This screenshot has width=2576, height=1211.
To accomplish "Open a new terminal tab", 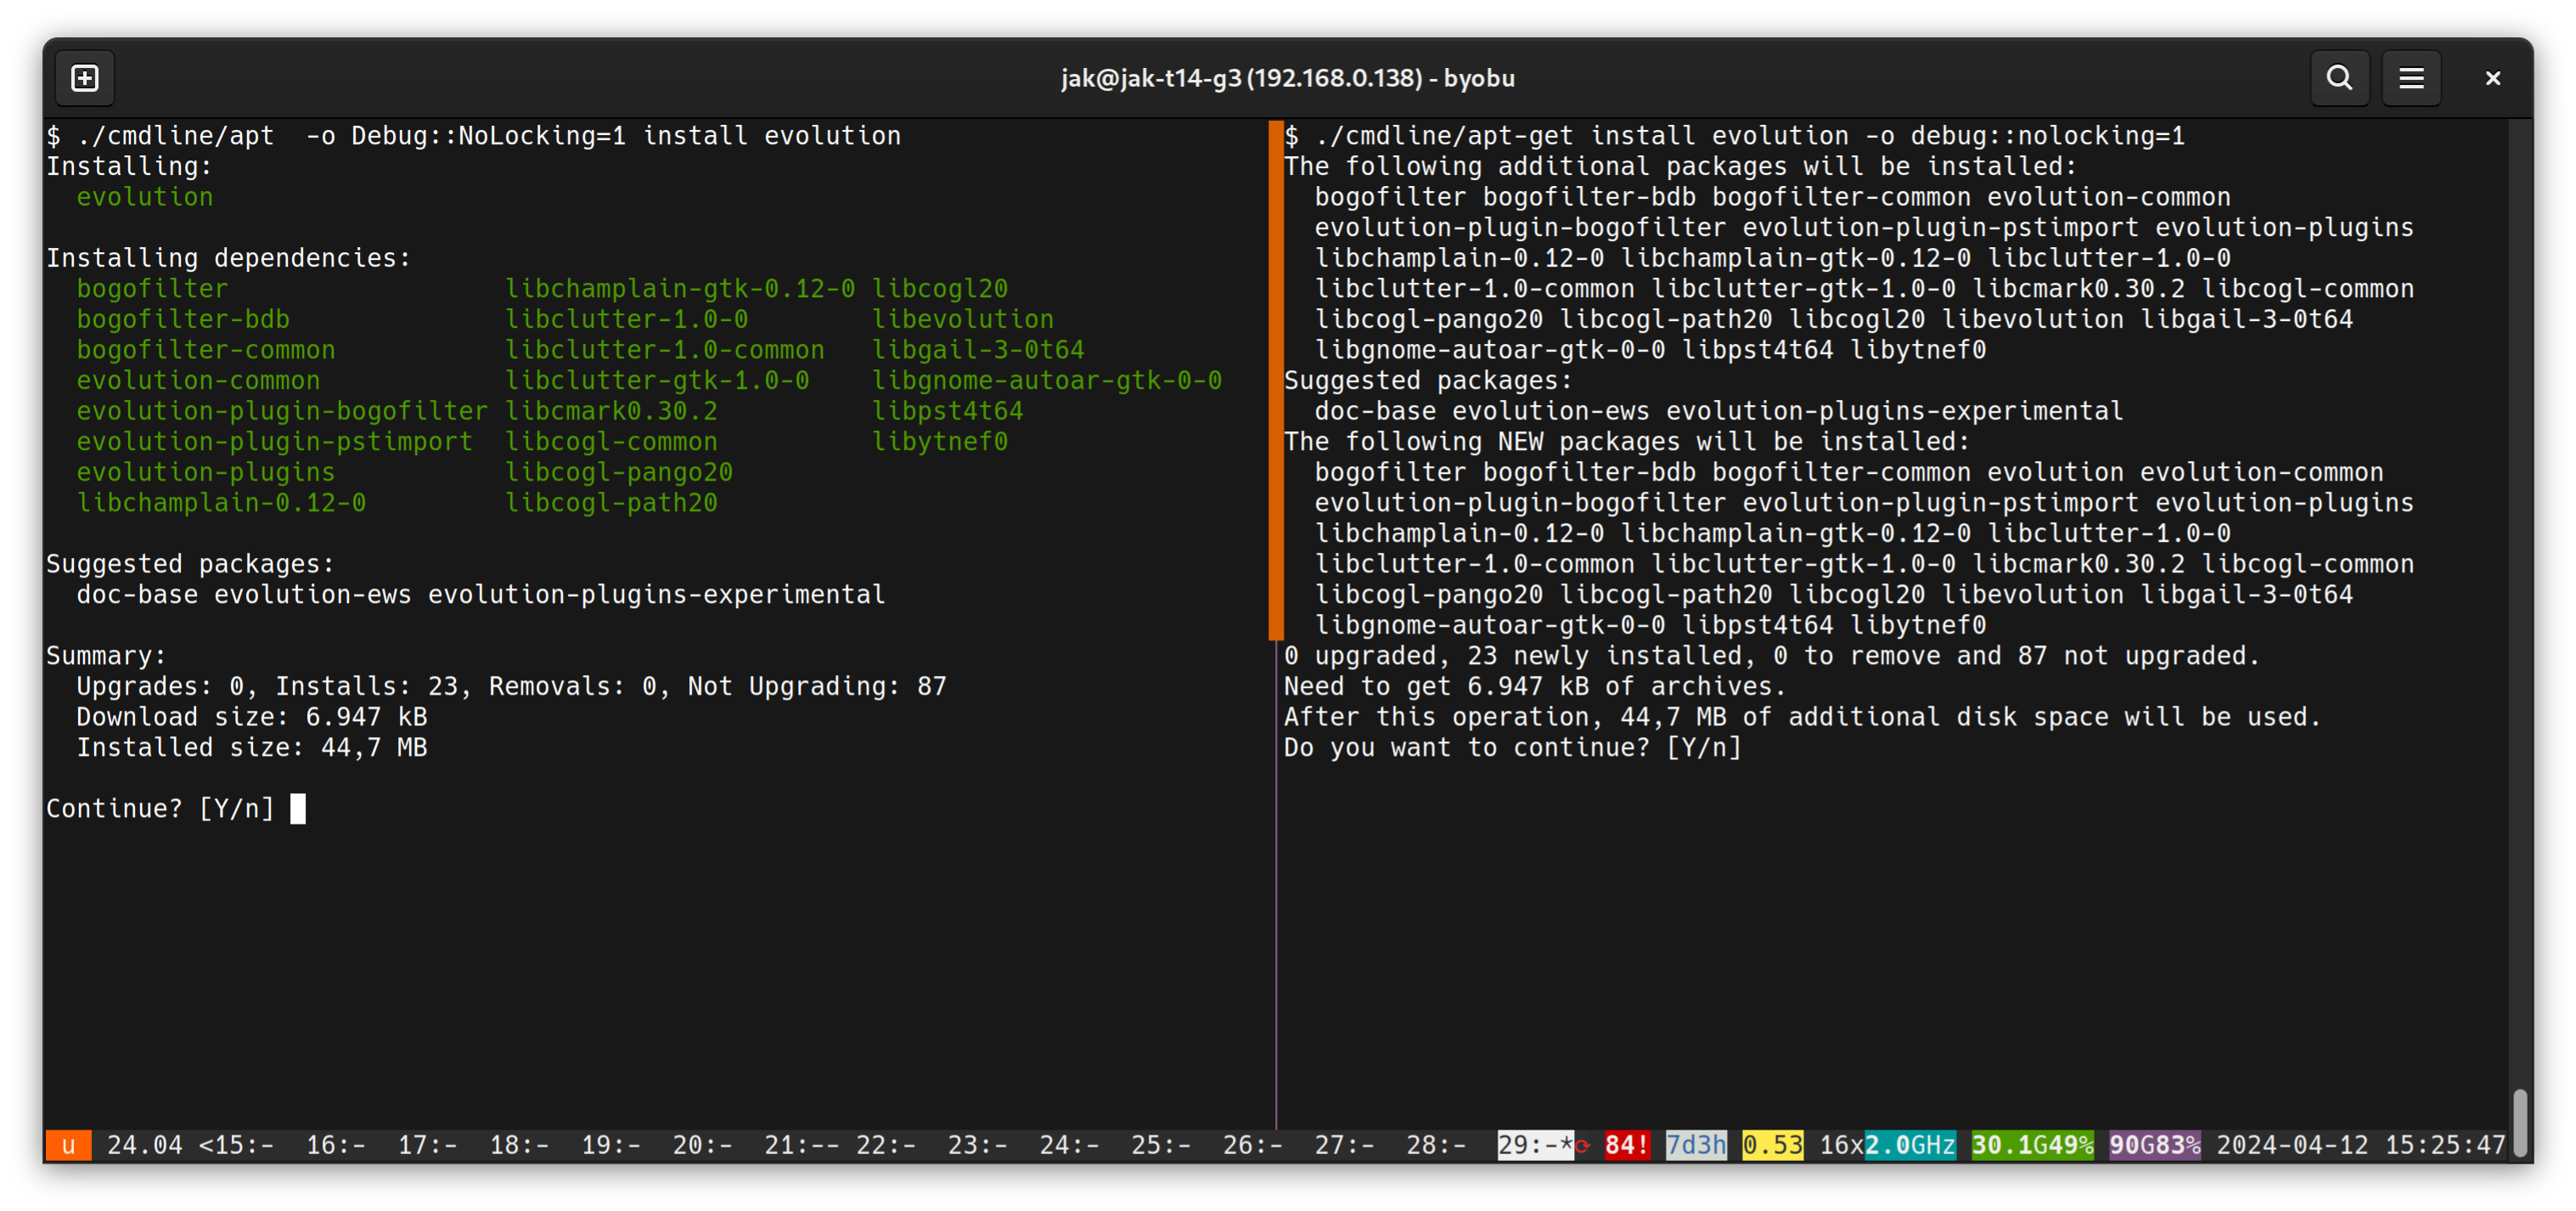I will pyautogui.click(x=85, y=78).
